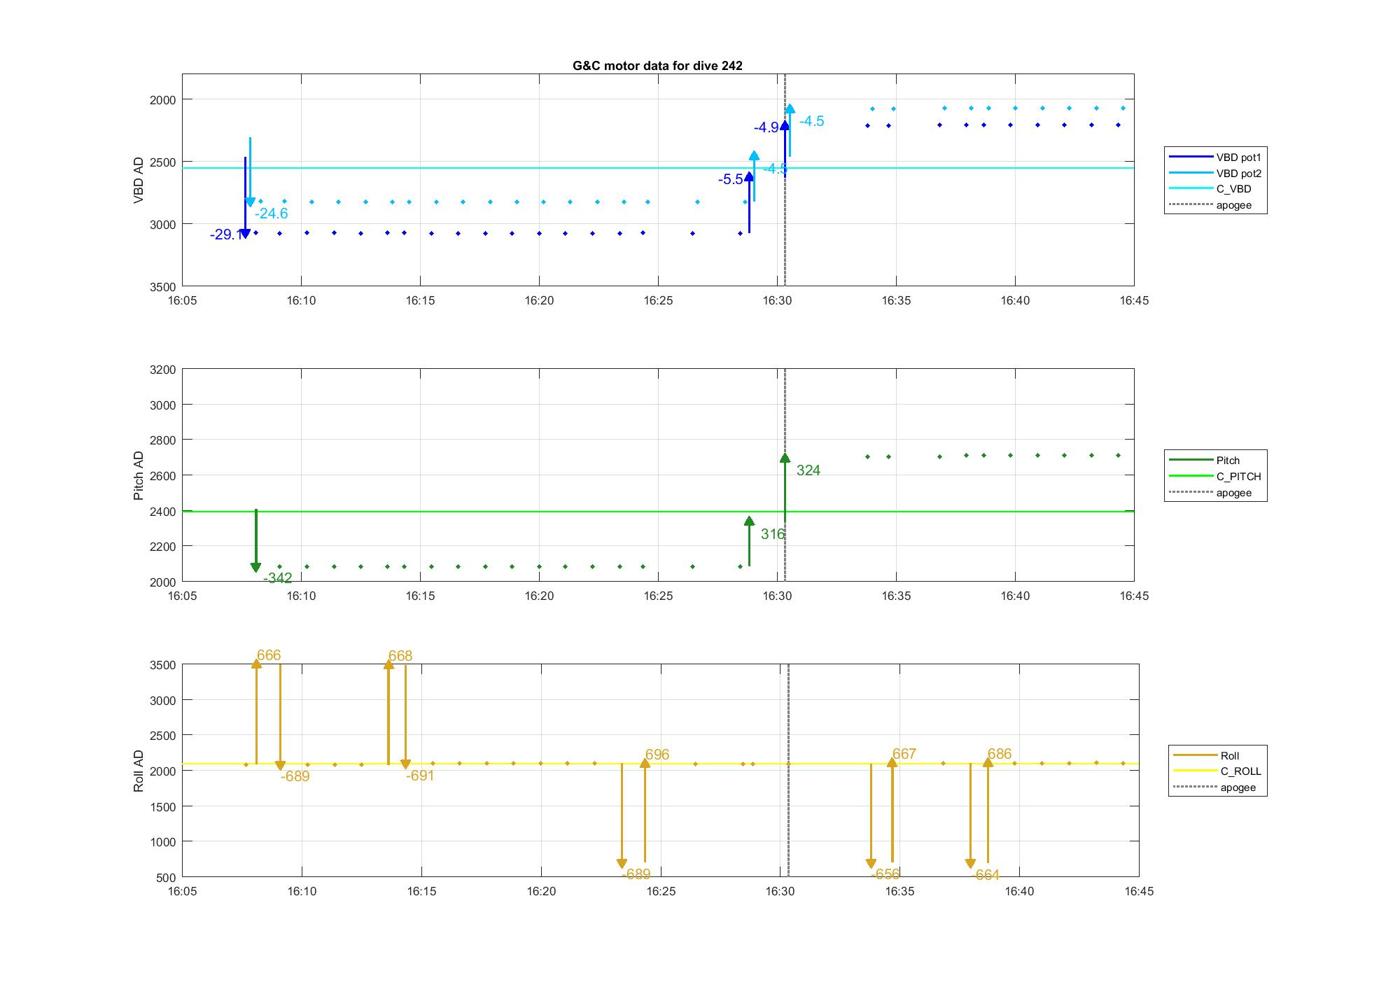This screenshot has height=986, width=1400.
Task: Click the '696' roll annotation
Action: click(657, 755)
